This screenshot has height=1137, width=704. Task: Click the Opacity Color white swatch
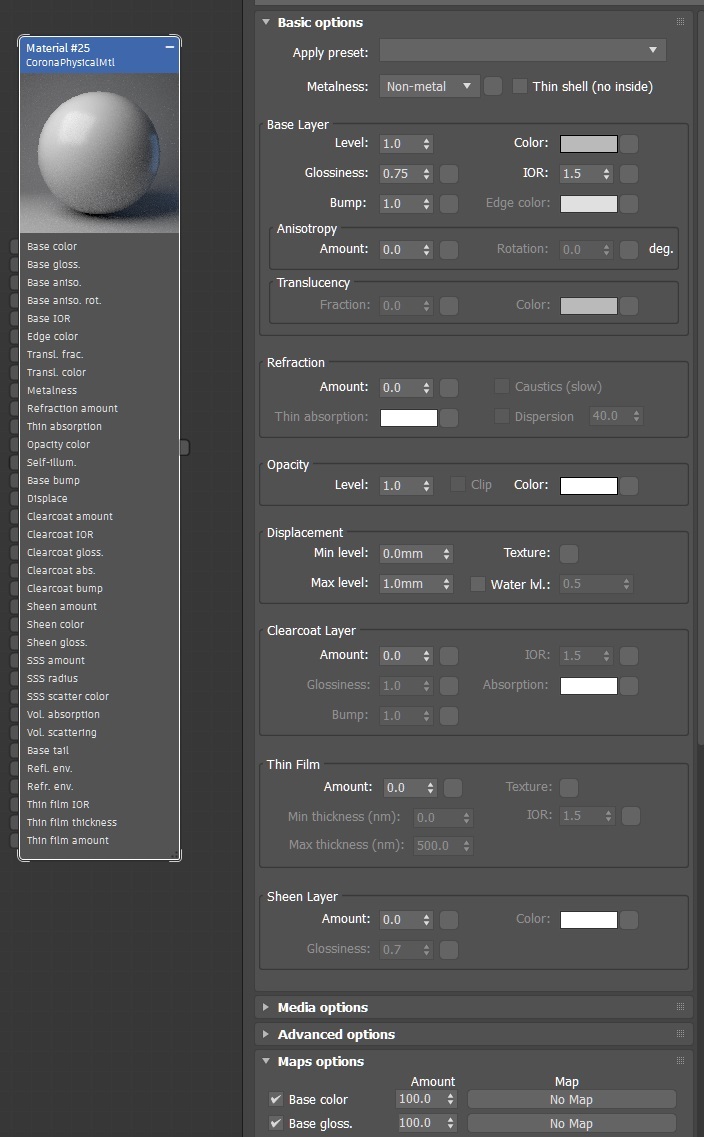(588, 486)
